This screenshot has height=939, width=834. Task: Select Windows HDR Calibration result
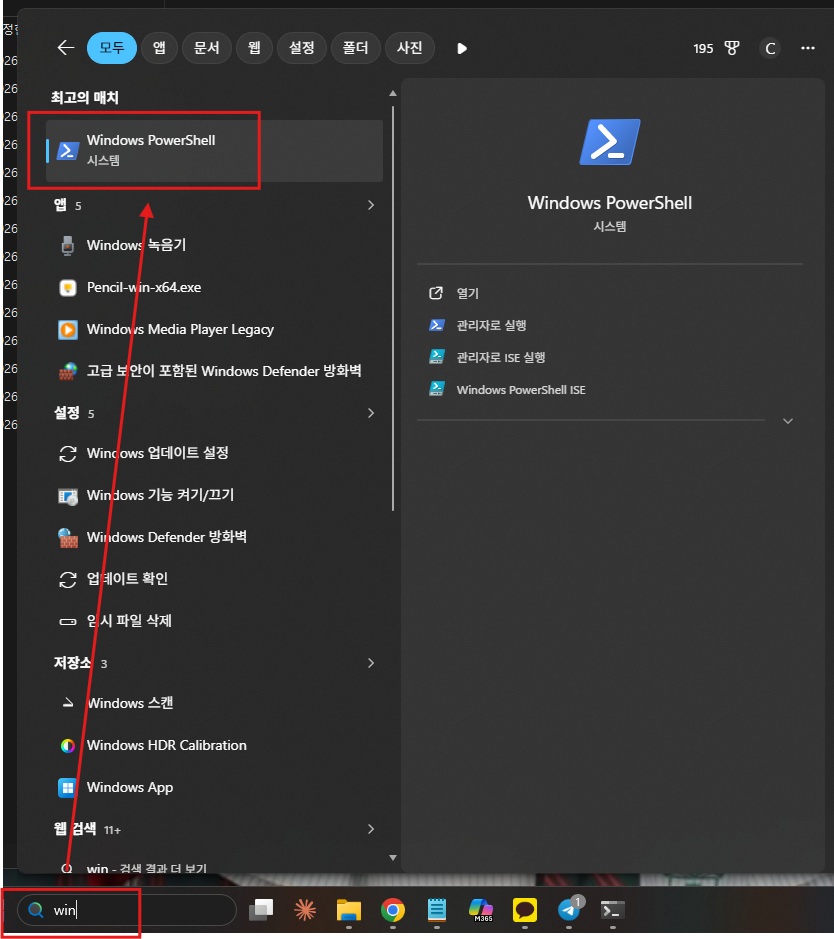point(214,746)
